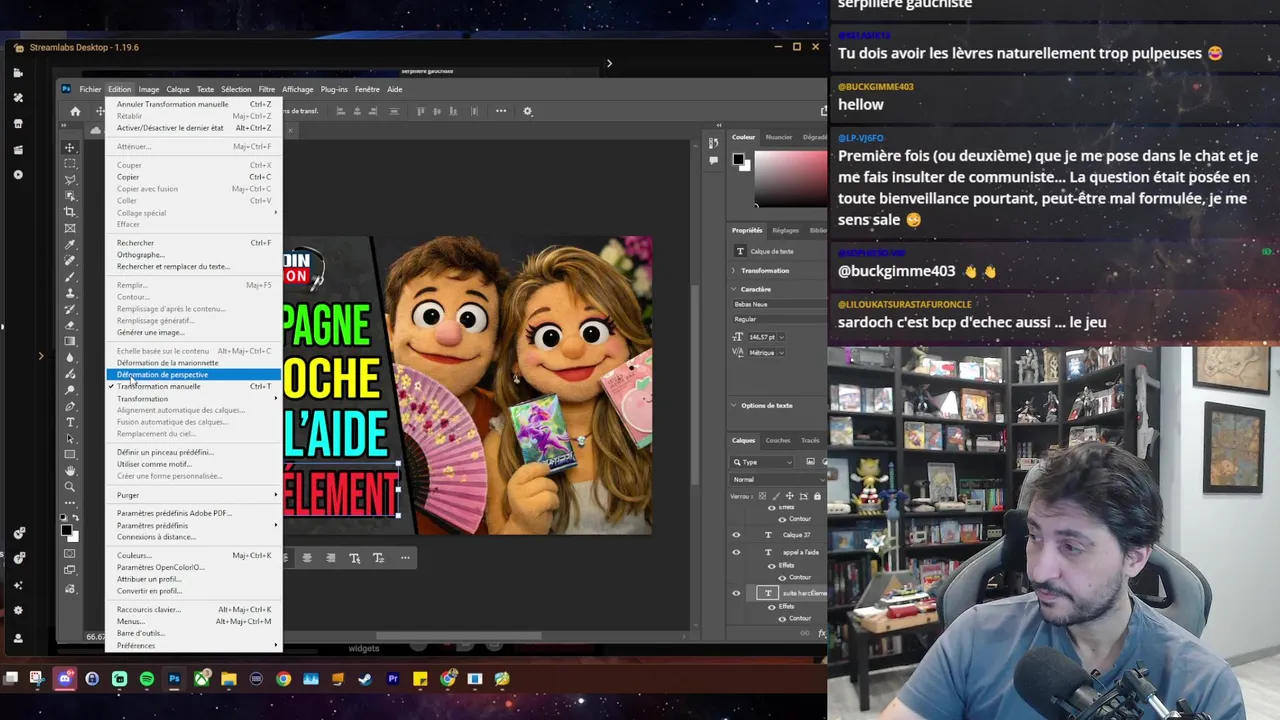Select the Rectangular Marquee tool

70,163
